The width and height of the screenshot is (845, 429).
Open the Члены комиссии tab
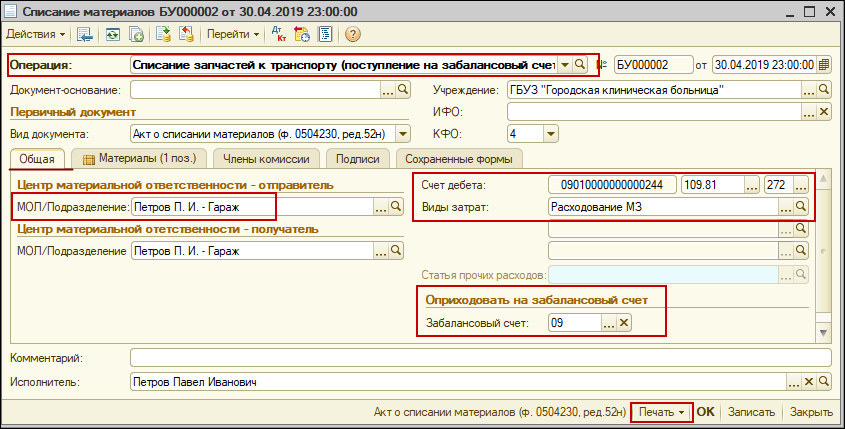click(266, 159)
